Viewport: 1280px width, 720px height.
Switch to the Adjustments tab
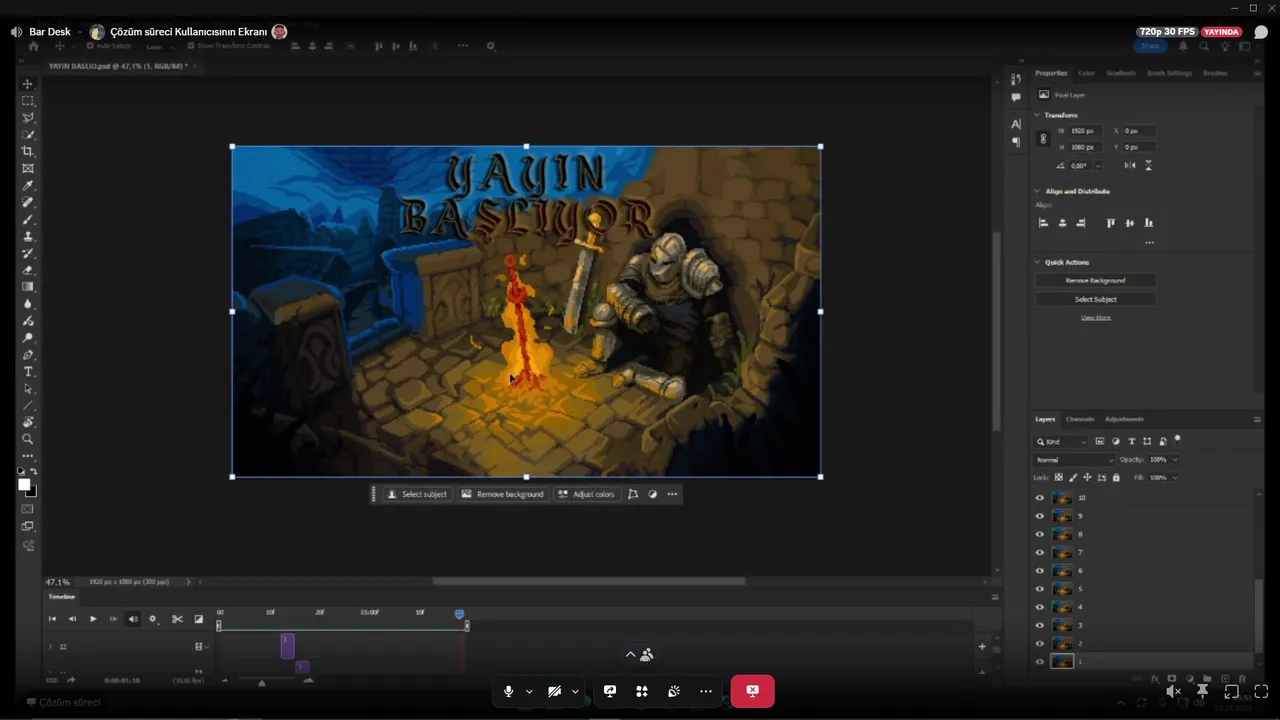click(1124, 419)
